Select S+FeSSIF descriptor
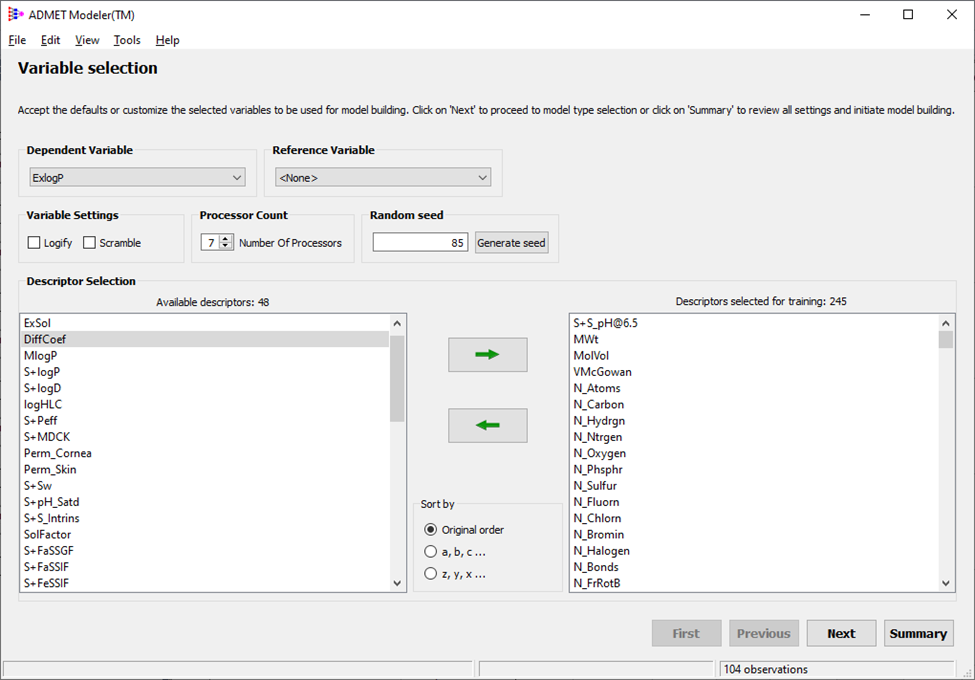 (205, 583)
